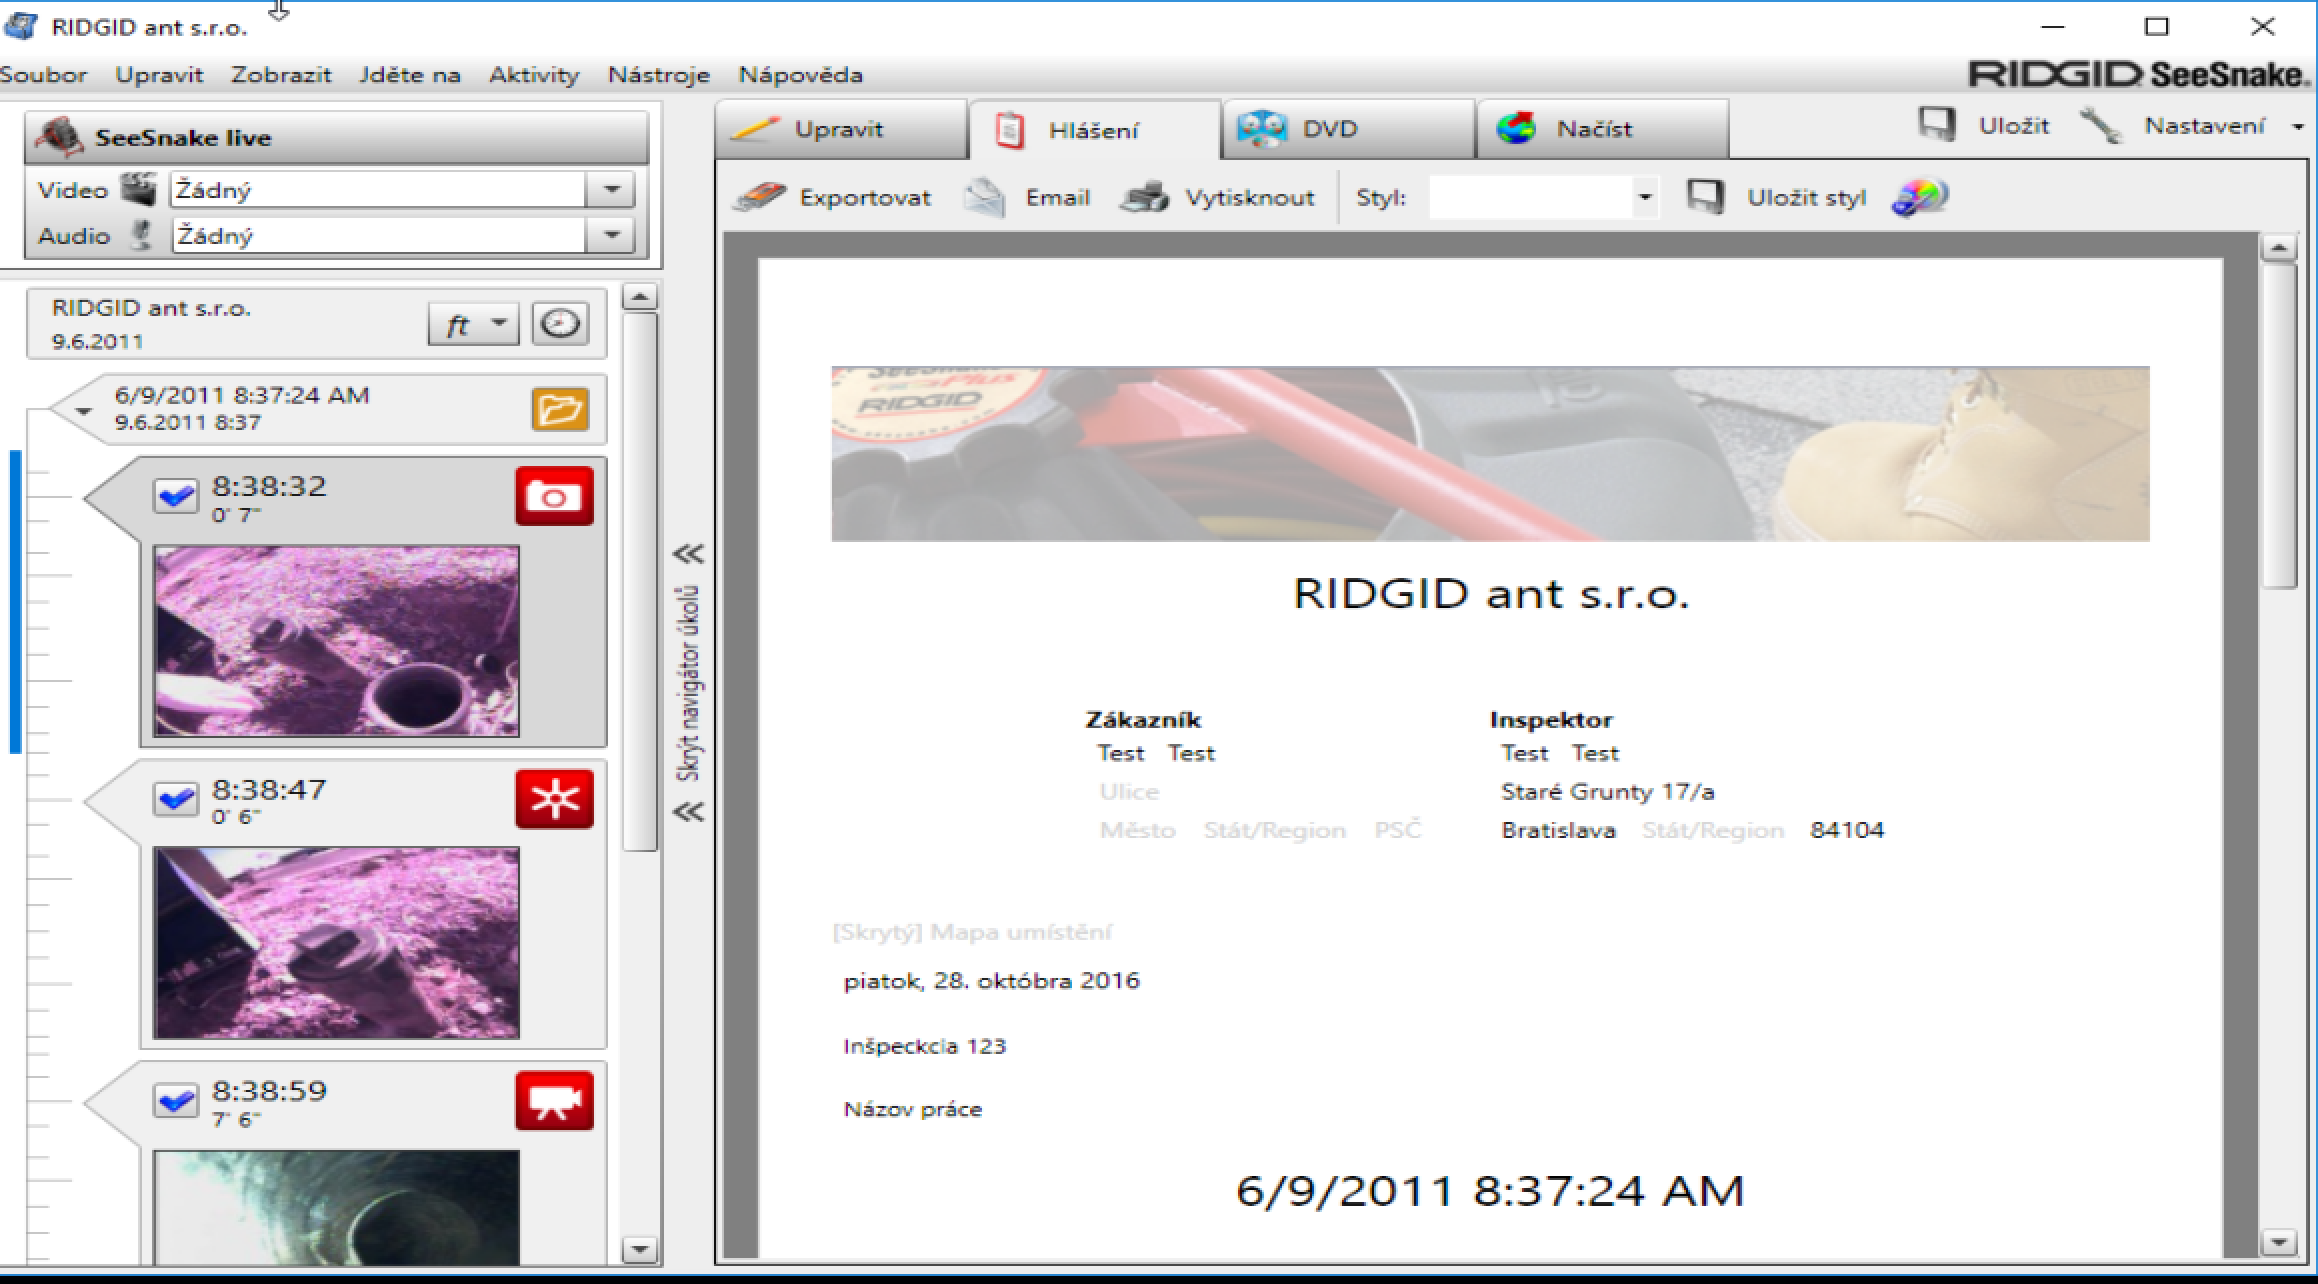Viewport: 2318px width, 1284px height.
Task: Uncheck the 8:38:47 item checkbox
Action: tap(176, 799)
